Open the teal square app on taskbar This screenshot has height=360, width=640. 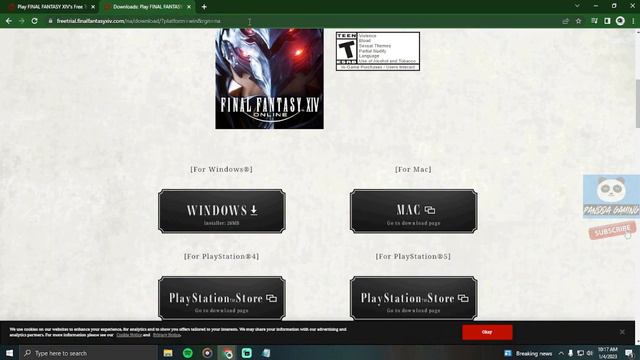pos(247,353)
